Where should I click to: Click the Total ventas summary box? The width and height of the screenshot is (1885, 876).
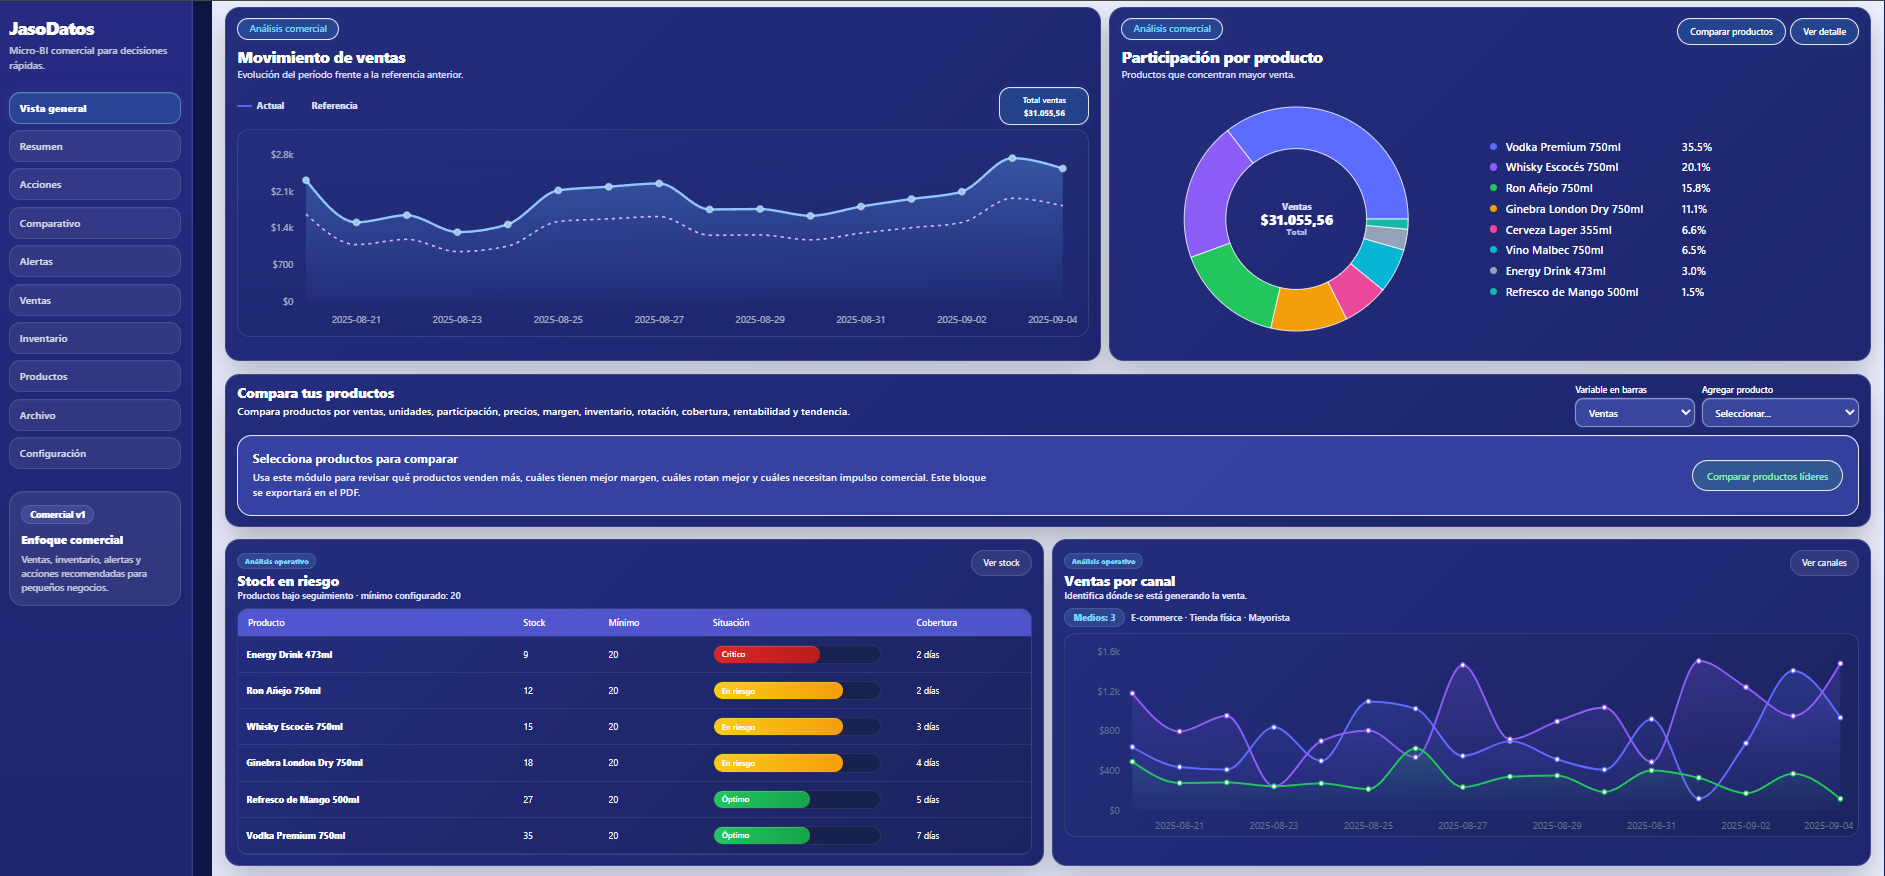(1044, 106)
